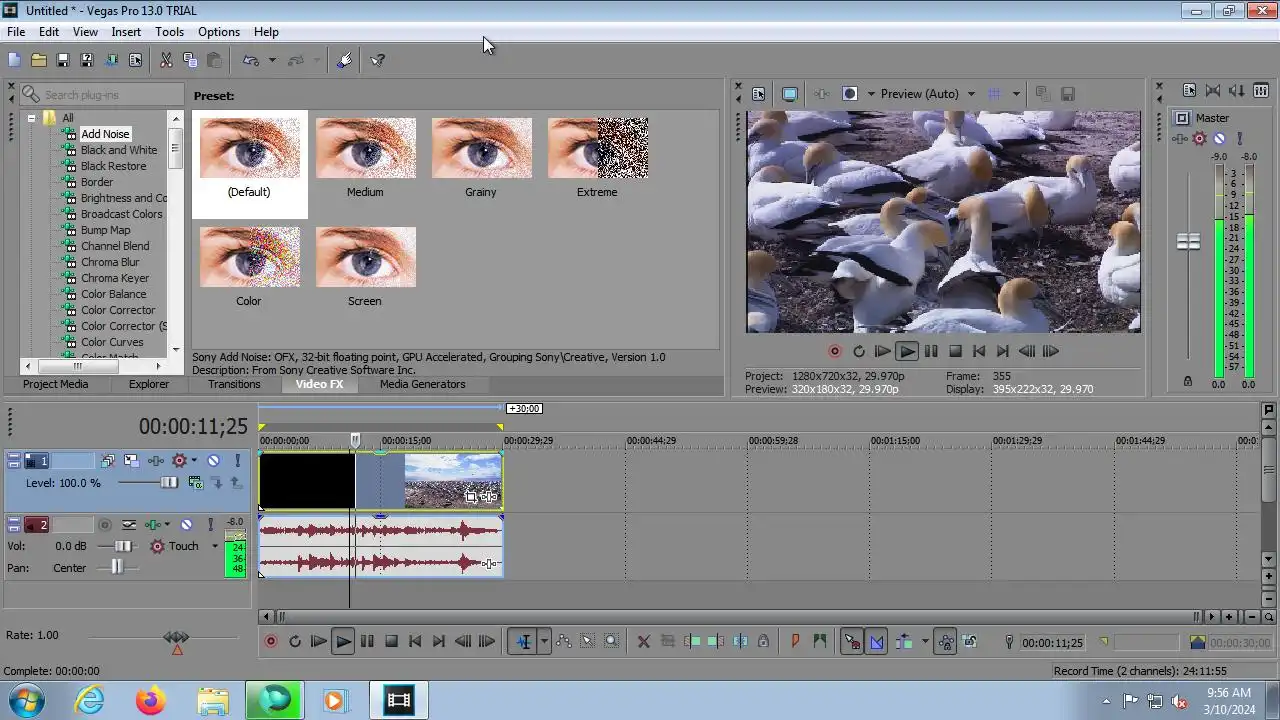The width and height of the screenshot is (1280, 720).
Task: Click the What's This Help icon
Action: [377, 60]
